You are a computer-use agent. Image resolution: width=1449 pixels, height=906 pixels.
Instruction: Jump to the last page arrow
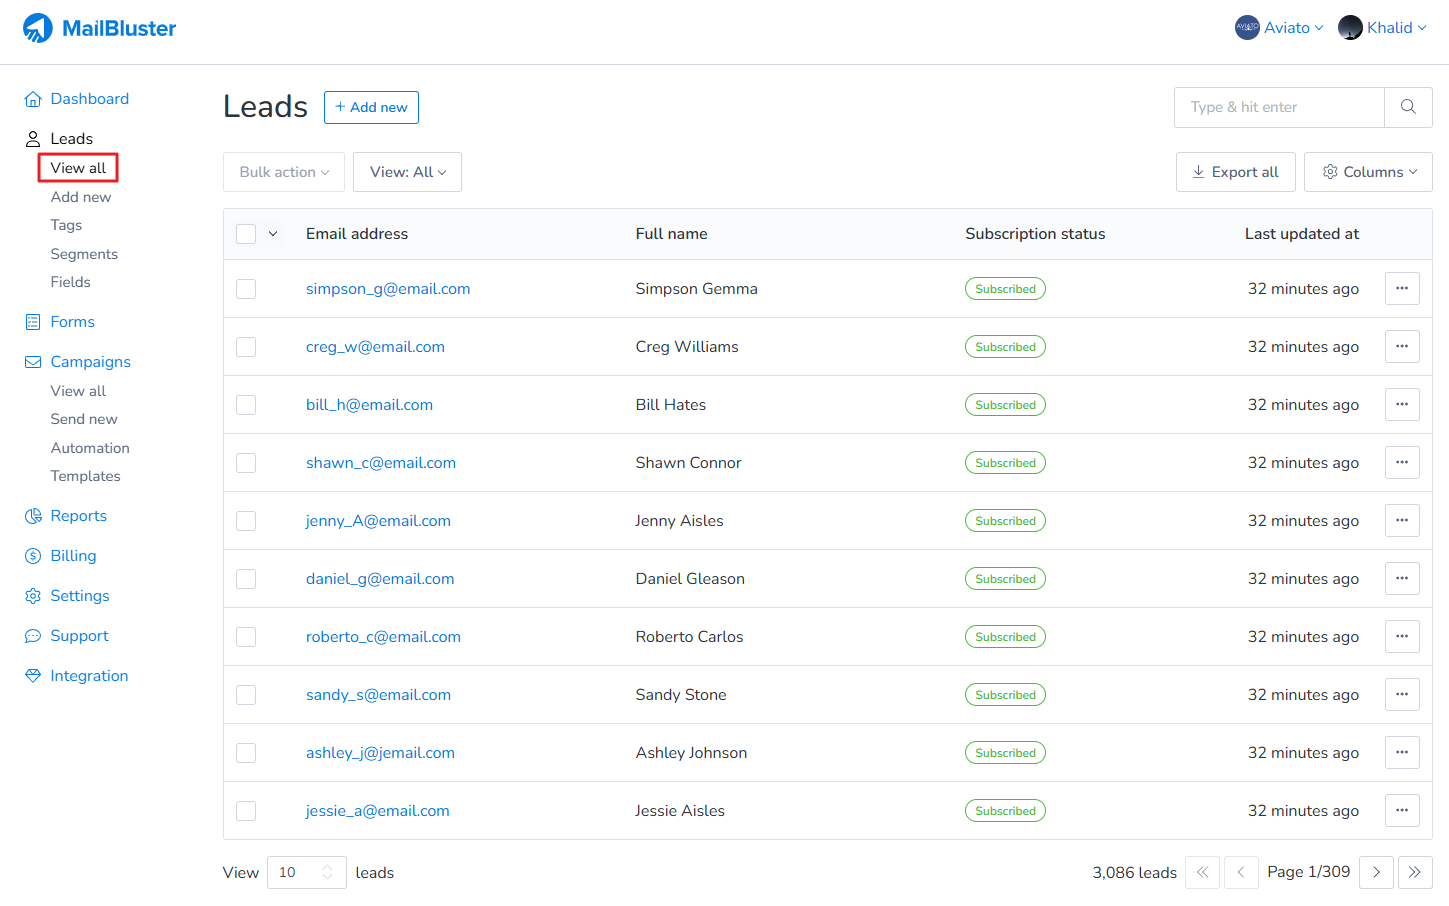click(1415, 872)
